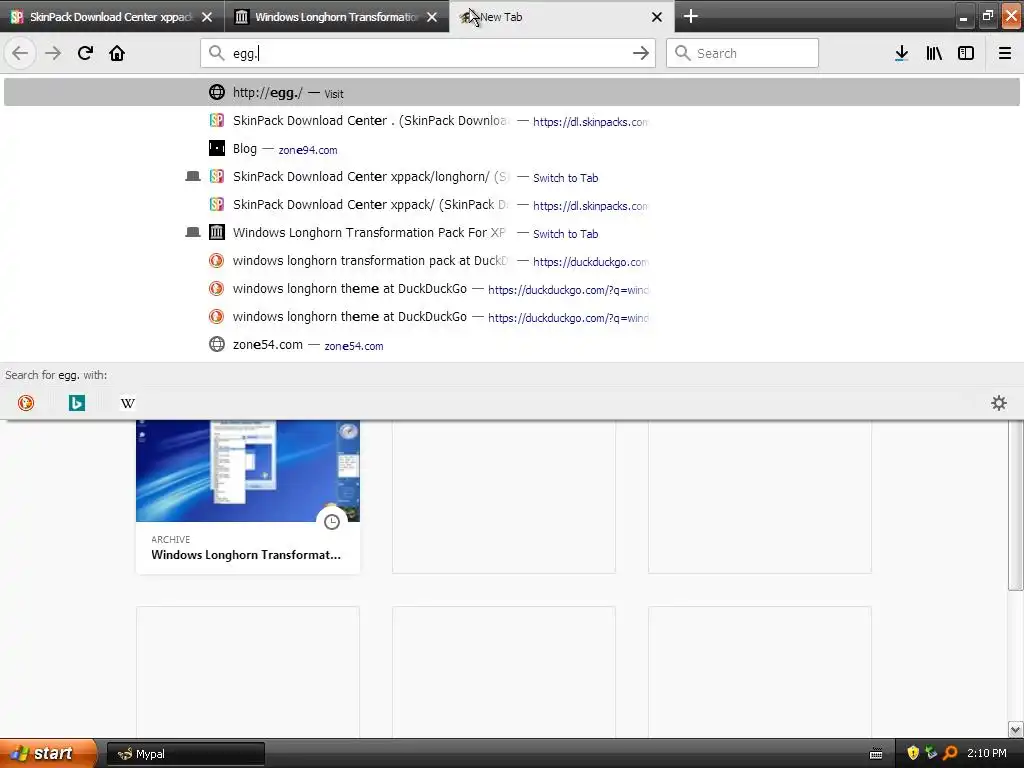Viewport: 1024px width, 768px height.
Task: Open 'Windows Longhorn Transformat...' tile title
Action: tap(246, 554)
